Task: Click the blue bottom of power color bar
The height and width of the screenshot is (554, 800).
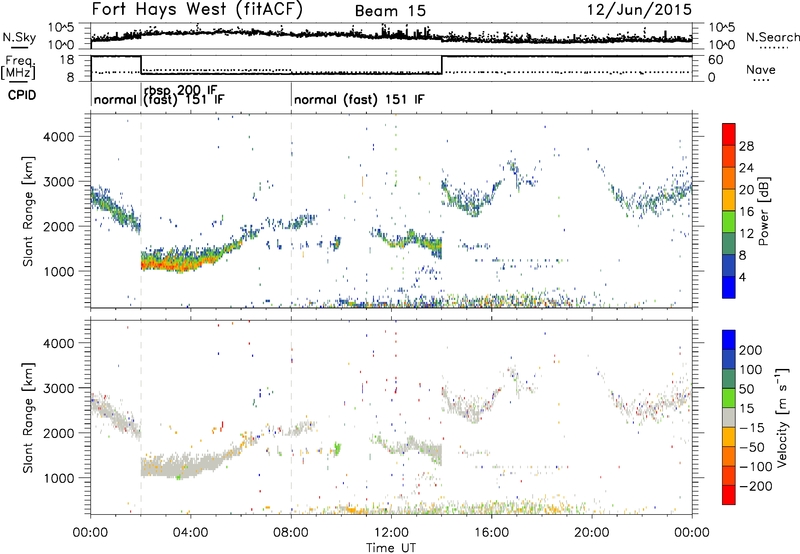Action: (x=729, y=287)
